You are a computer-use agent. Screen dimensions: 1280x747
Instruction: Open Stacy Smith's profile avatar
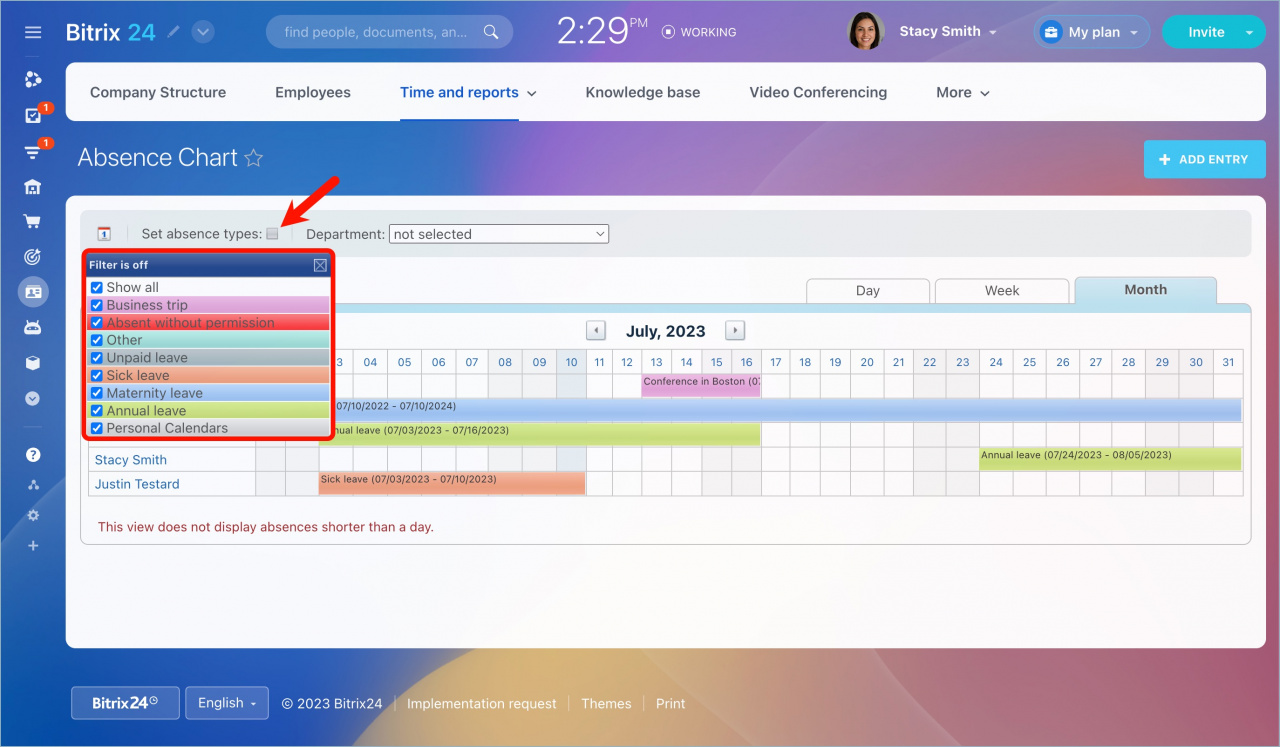[x=865, y=31]
